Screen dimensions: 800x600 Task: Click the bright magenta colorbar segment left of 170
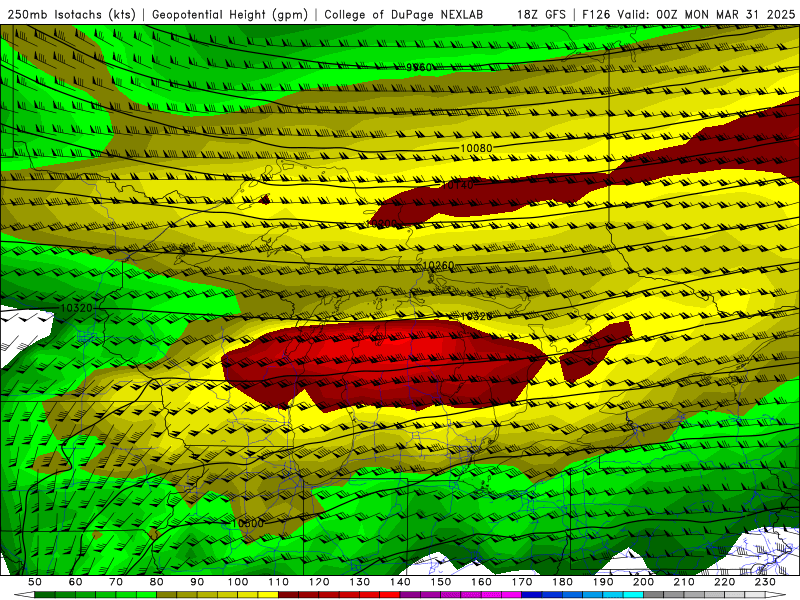pyautogui.click(x=512, y=595)
